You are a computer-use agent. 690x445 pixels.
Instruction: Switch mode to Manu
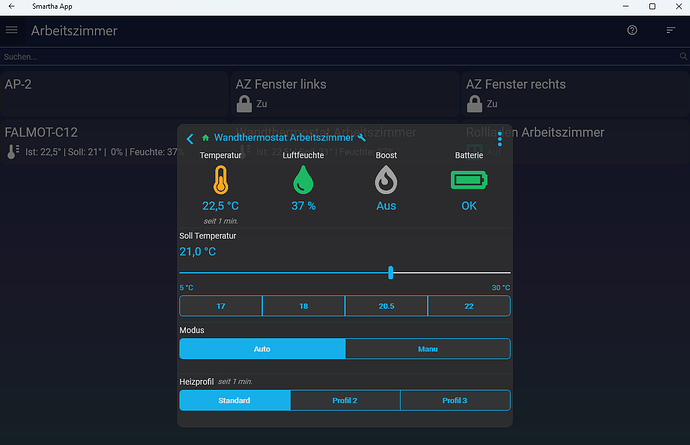[427, 349]
